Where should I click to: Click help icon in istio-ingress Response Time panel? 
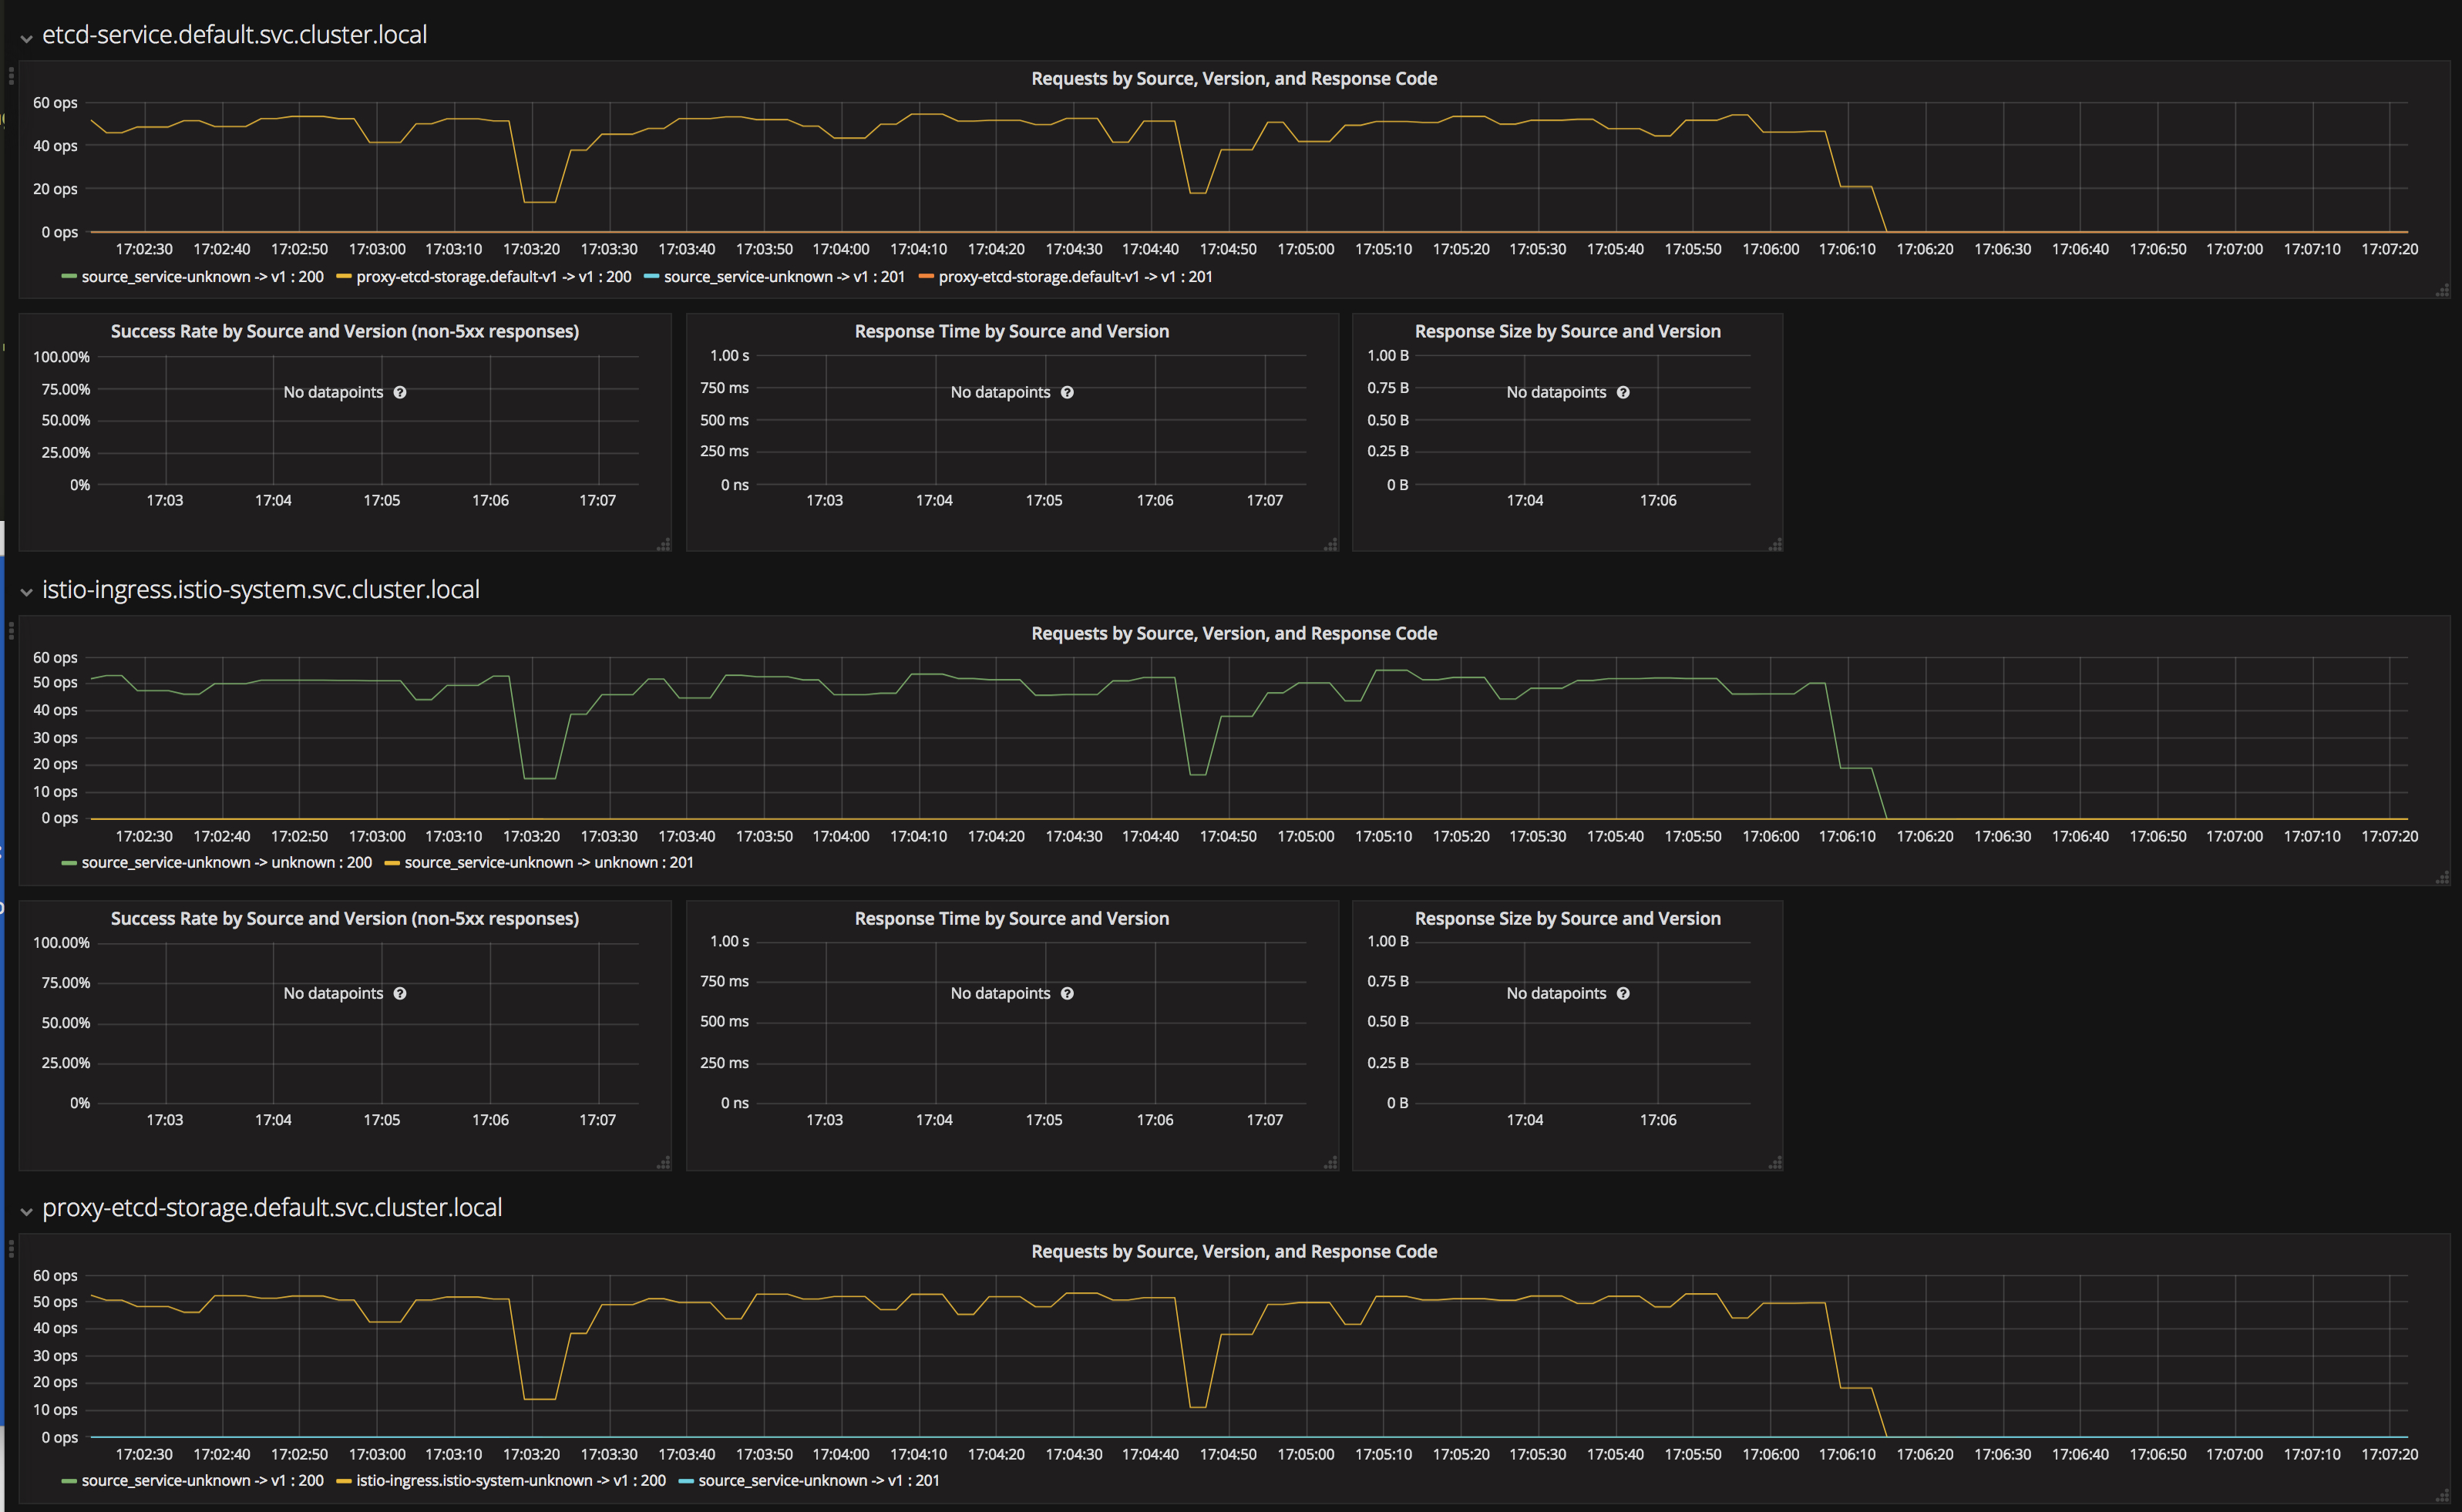(1067, 993)
